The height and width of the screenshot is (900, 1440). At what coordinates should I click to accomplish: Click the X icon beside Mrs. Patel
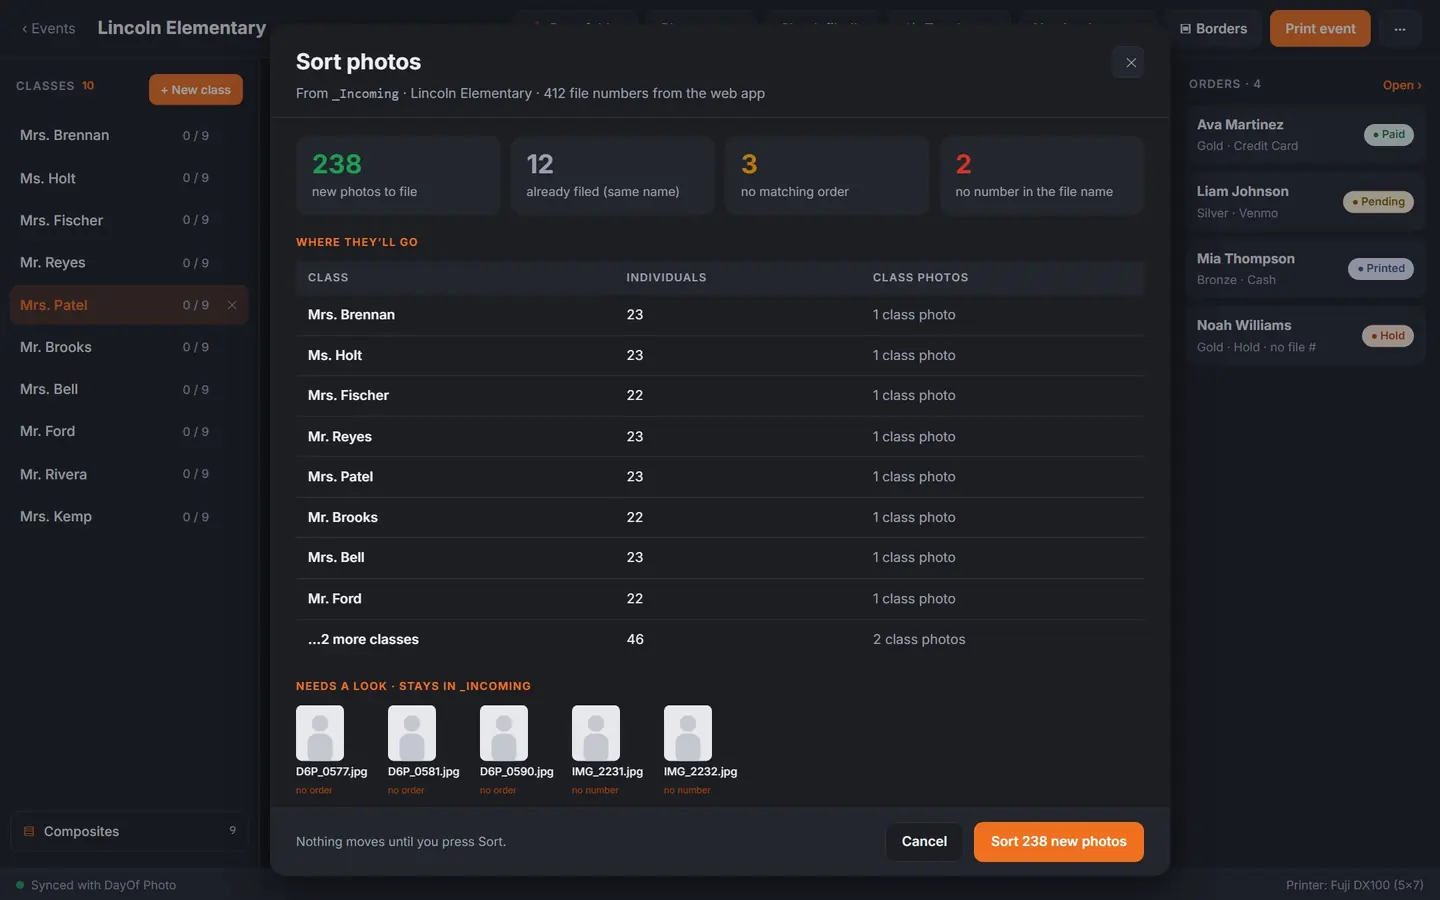(x=232, y=305)
